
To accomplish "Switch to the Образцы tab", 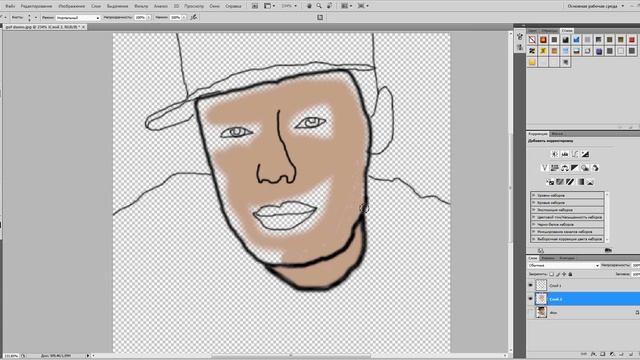I will tap(549, 31).
